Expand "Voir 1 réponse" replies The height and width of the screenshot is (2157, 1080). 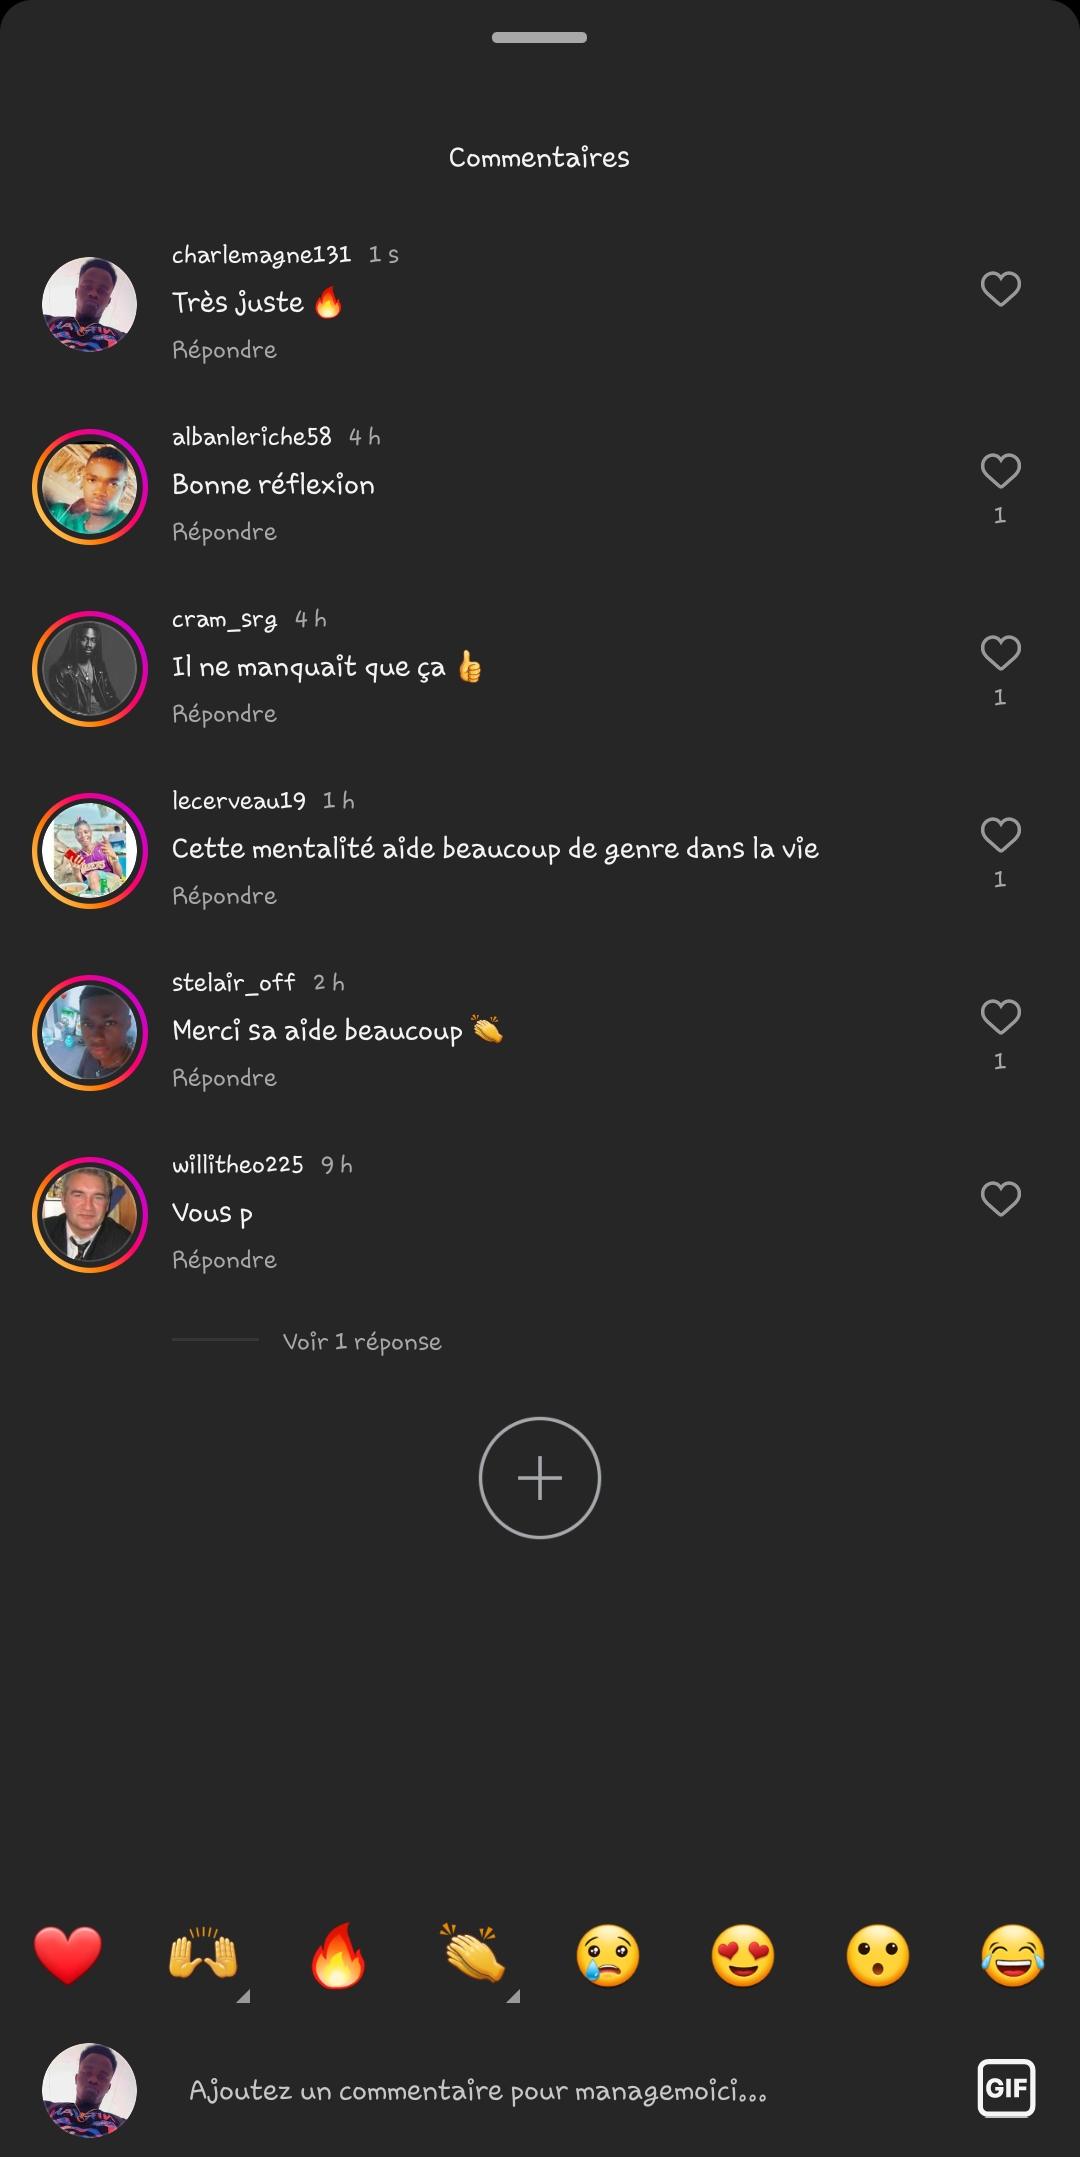click(362, 1341)
